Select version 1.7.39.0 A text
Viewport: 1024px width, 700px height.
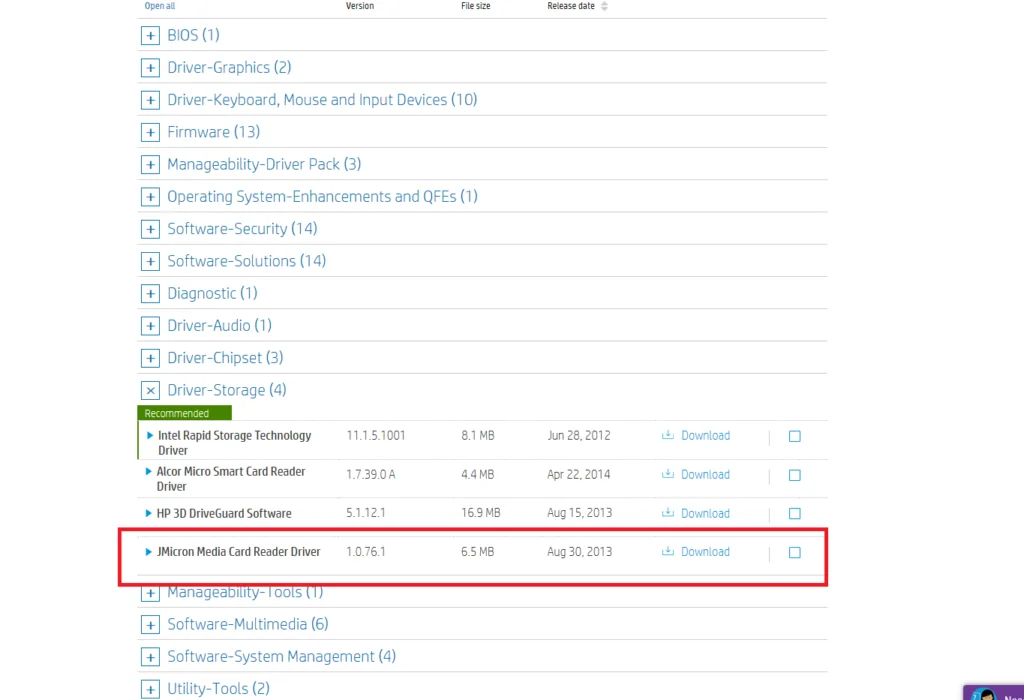[x=371, y=475]
